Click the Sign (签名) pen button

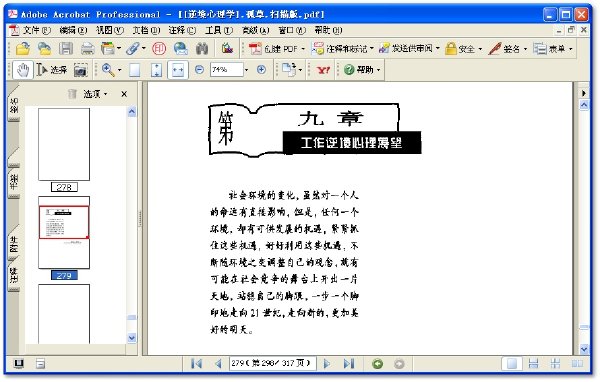(x=507, y=49)
